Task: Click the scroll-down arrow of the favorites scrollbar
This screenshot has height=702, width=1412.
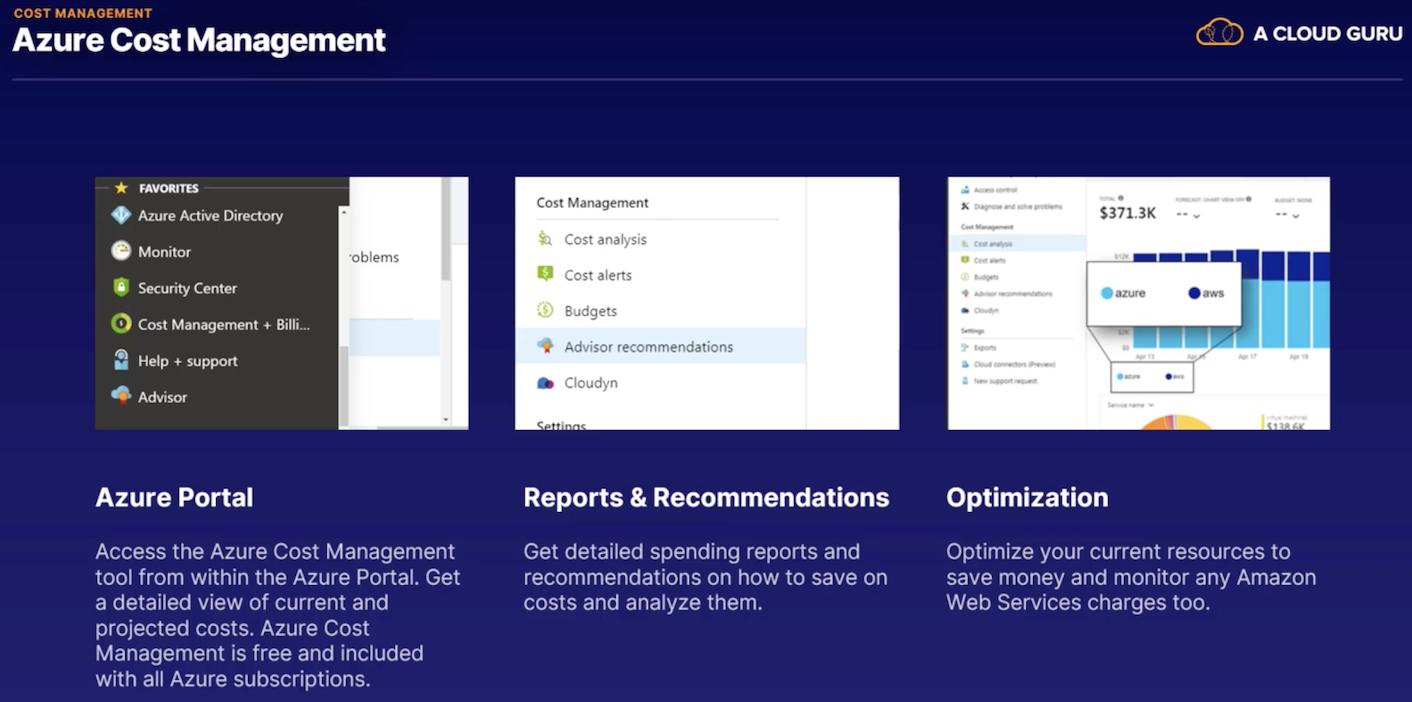Action: 446,420
